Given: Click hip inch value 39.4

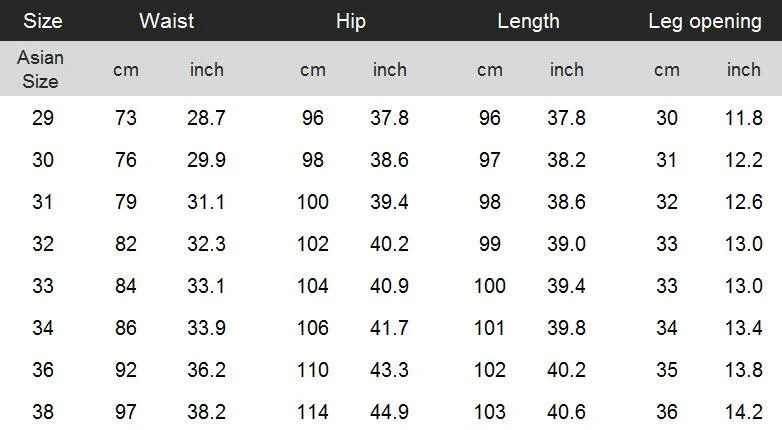Looking at the screenshot, I should [x=390, y=202].
